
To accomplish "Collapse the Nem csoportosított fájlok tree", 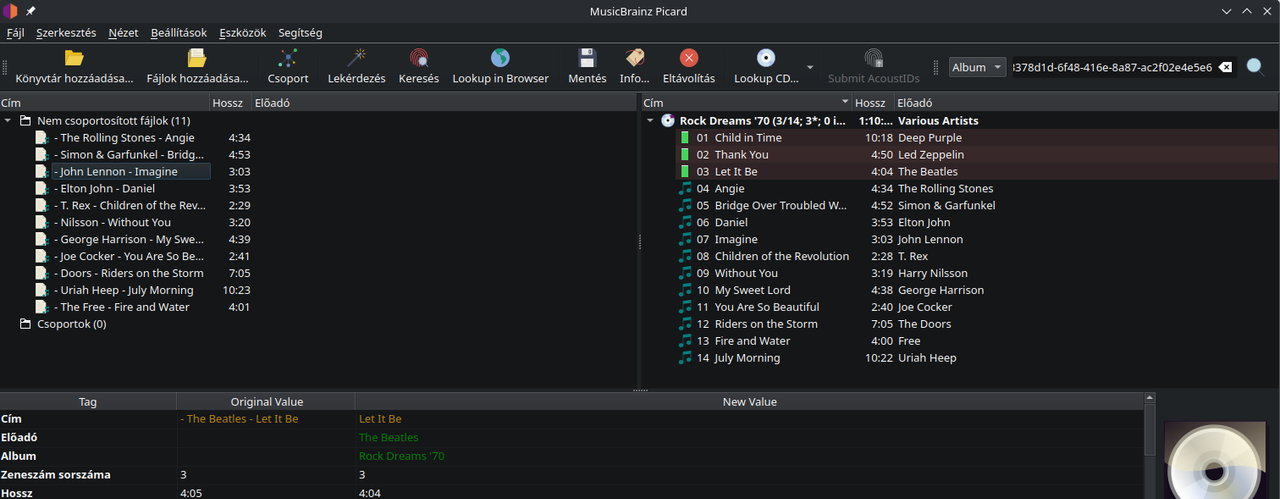I will (8, 120).
